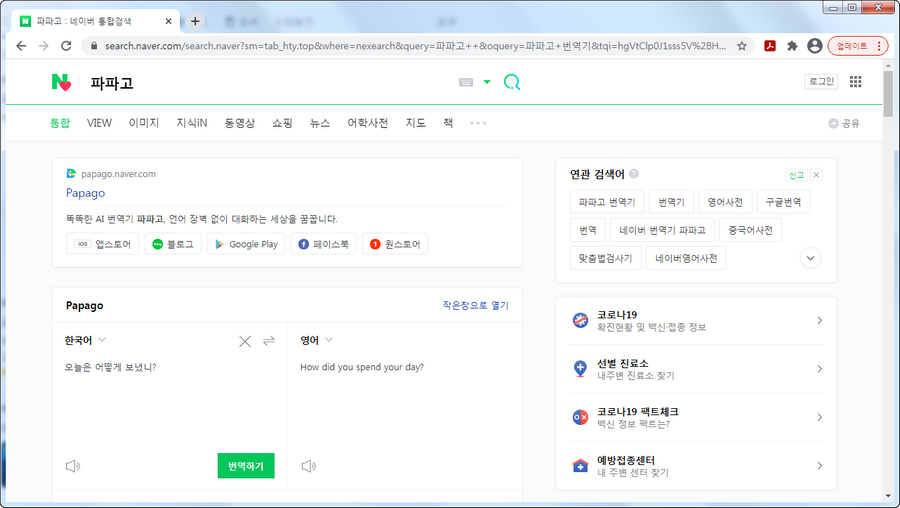Viewport: 900px width, 508px height.
Task: Click 작은창으로 열기 link
Action: click(x=475, y=305)
